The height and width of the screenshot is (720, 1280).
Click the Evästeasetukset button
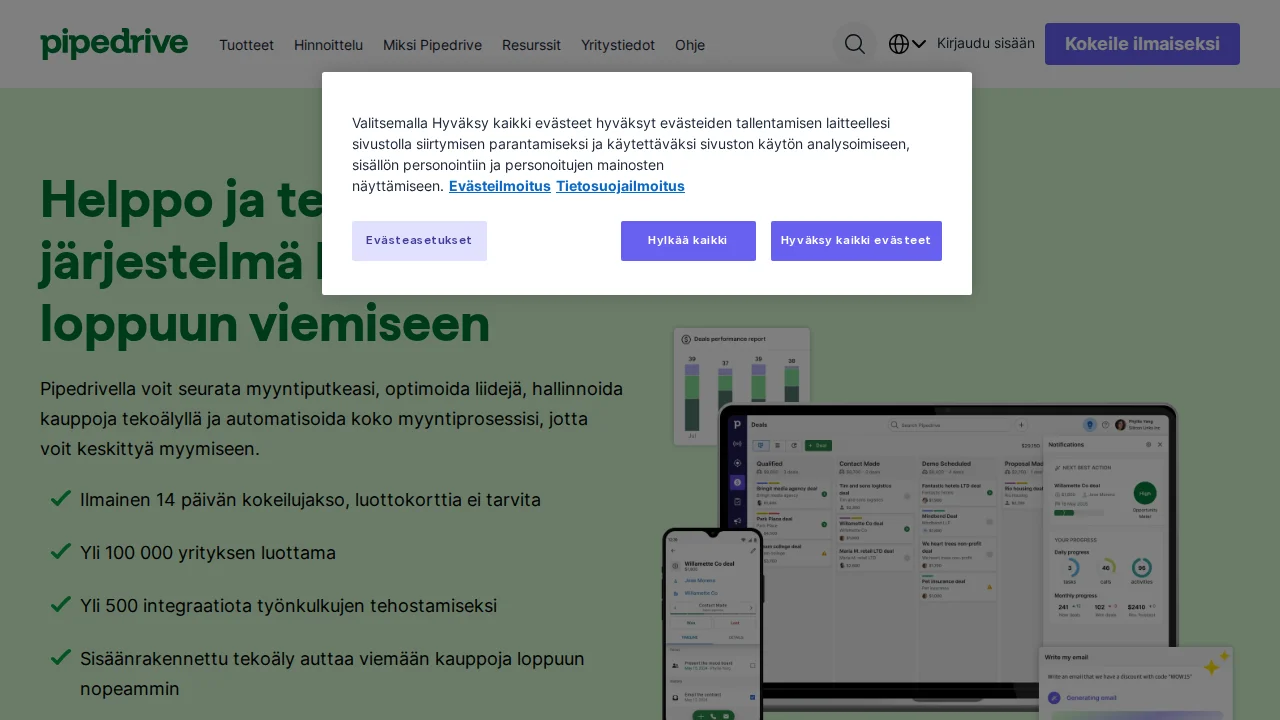pyautogui.click(x=419, y=241)
